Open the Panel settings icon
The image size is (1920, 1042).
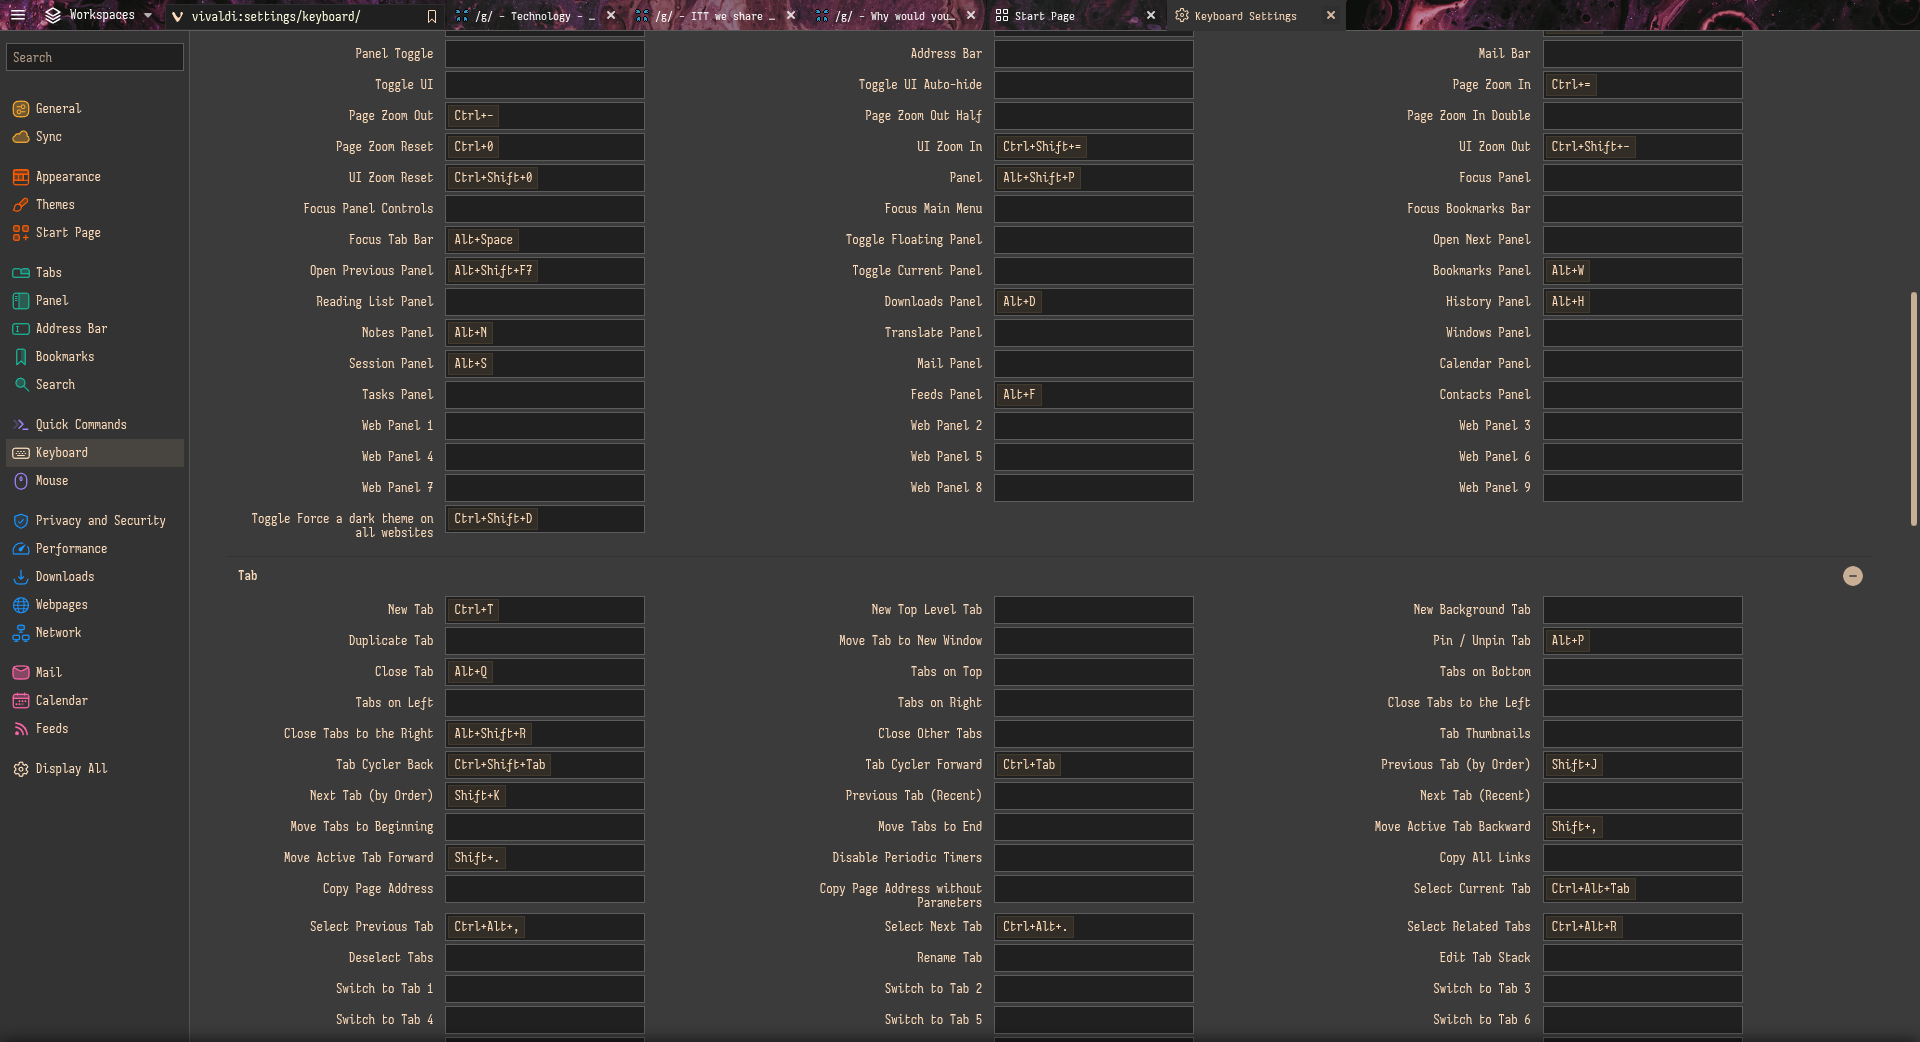[21, 301]
